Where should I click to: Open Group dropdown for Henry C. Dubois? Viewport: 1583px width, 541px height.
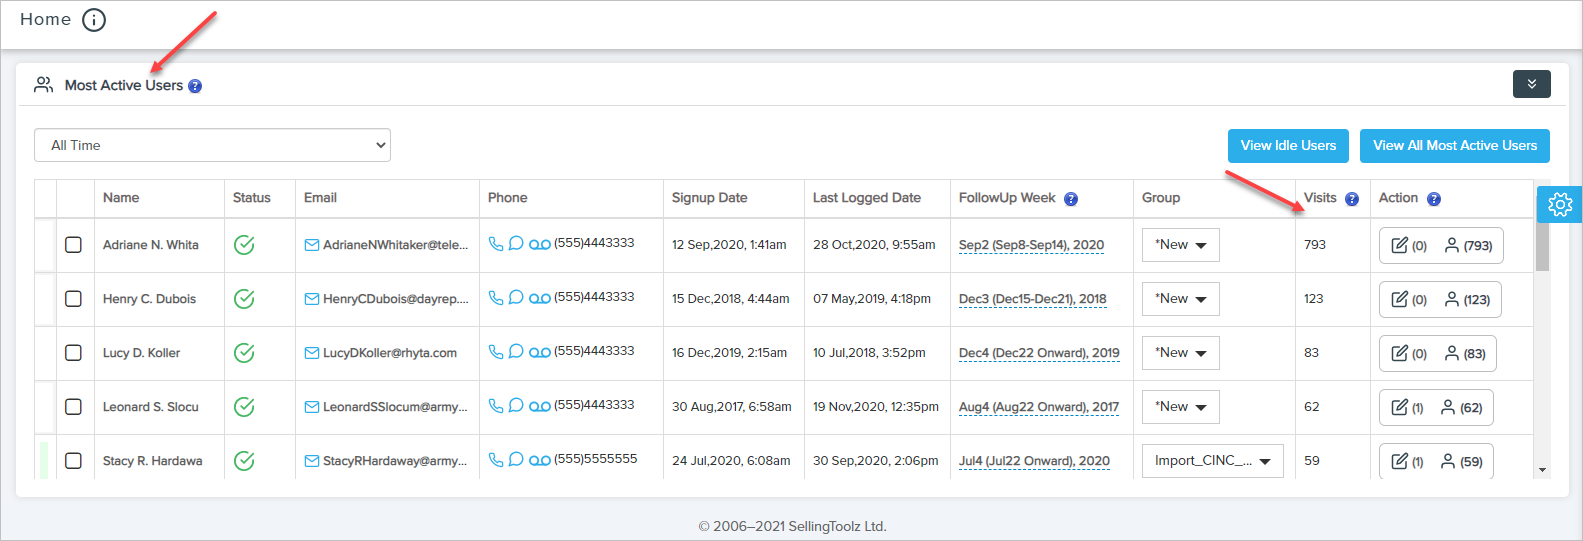coord(1180,299)
